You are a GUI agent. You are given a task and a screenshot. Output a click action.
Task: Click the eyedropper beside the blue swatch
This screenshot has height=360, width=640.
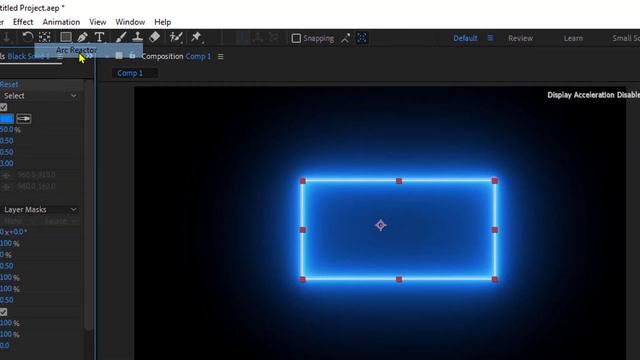click(x=24, y=119)
